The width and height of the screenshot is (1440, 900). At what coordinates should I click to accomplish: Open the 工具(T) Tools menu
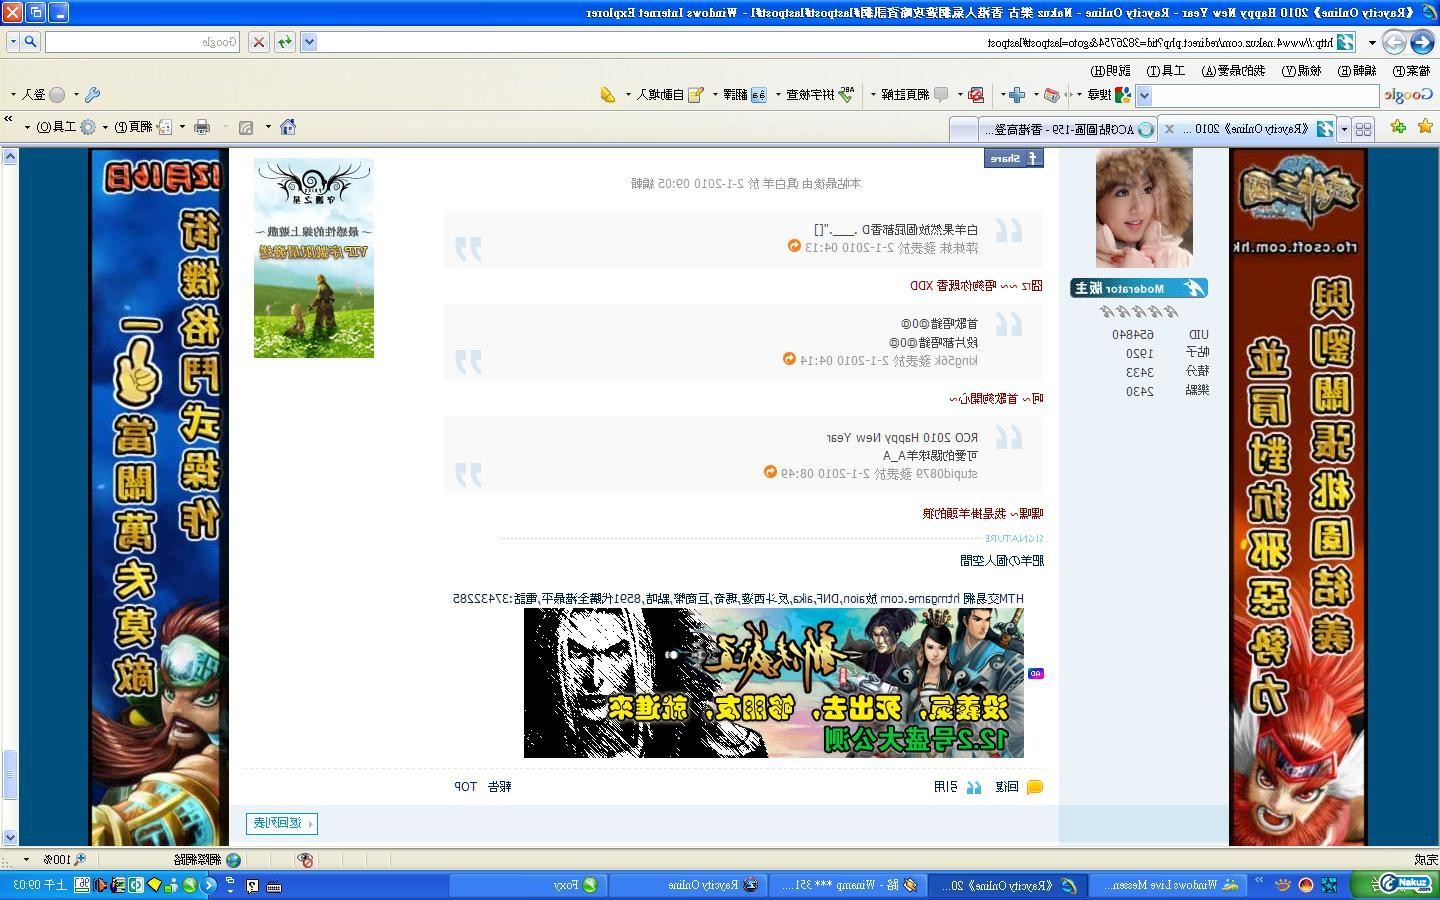(1165, 71)
